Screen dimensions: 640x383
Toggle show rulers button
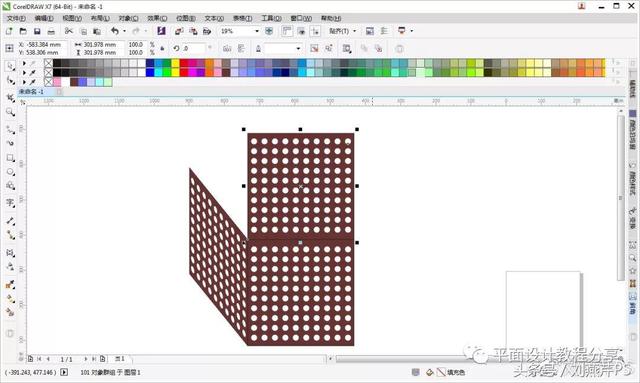pyautogui.click(x=287, y=31)
